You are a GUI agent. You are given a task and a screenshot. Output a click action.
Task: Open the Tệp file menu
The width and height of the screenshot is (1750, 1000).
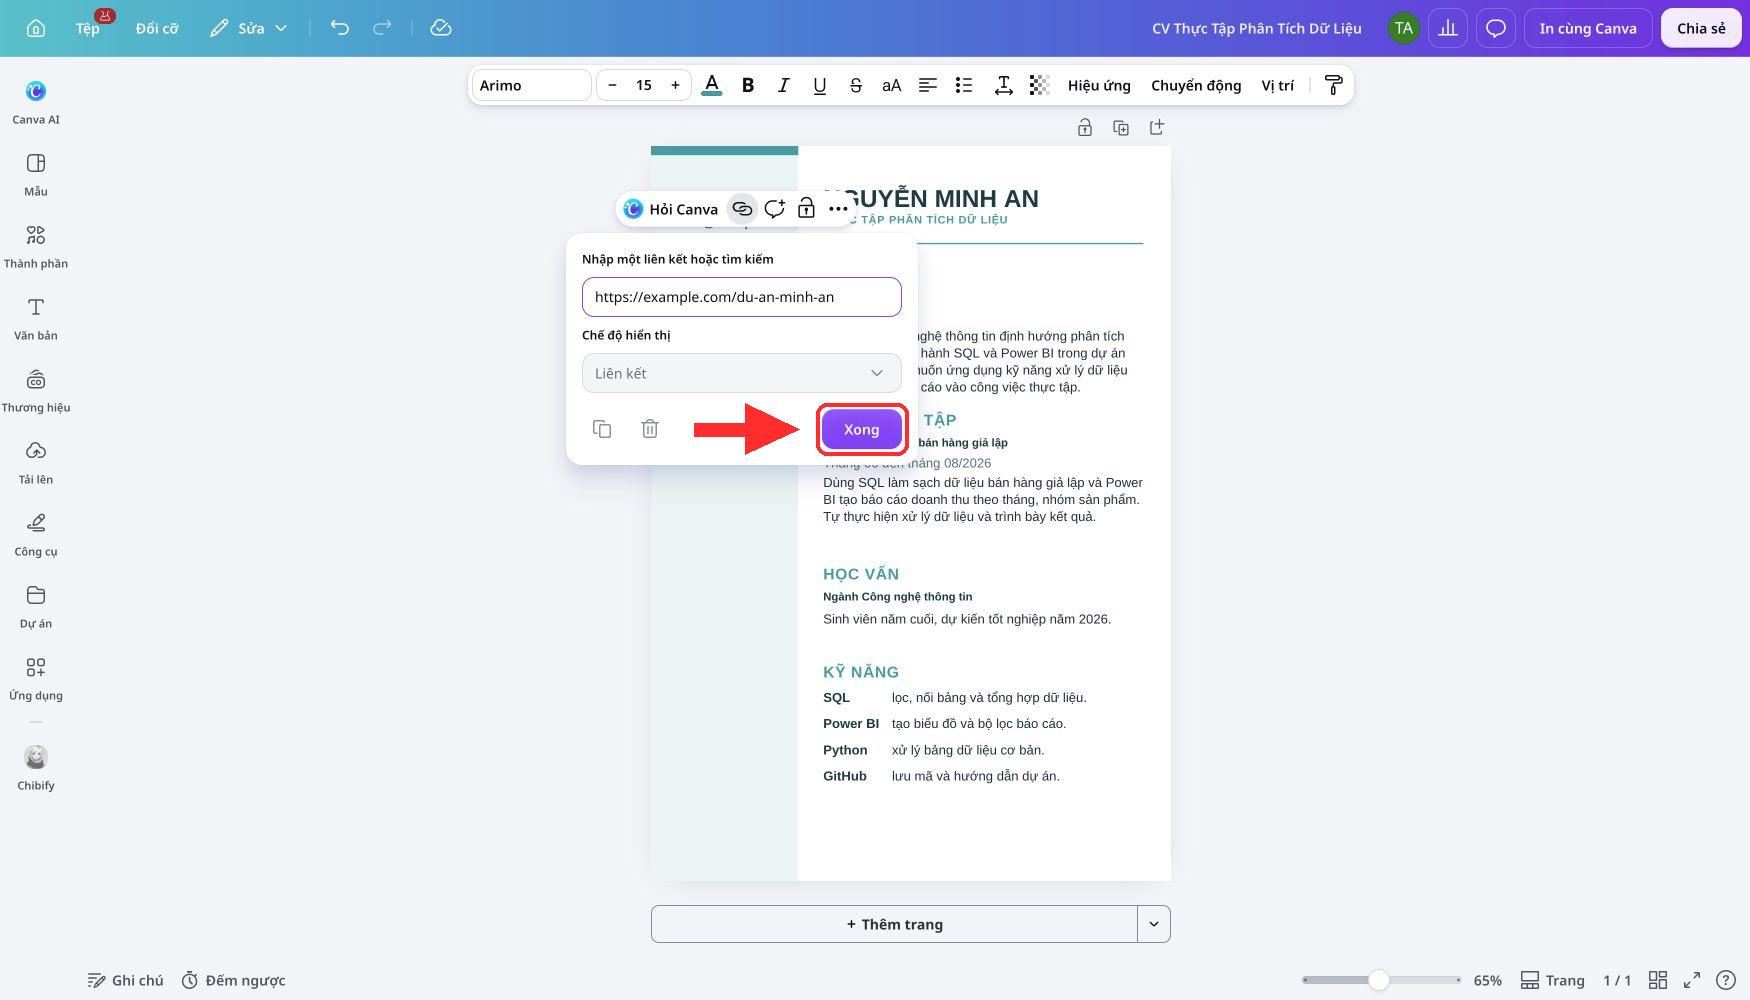(88, 28)
